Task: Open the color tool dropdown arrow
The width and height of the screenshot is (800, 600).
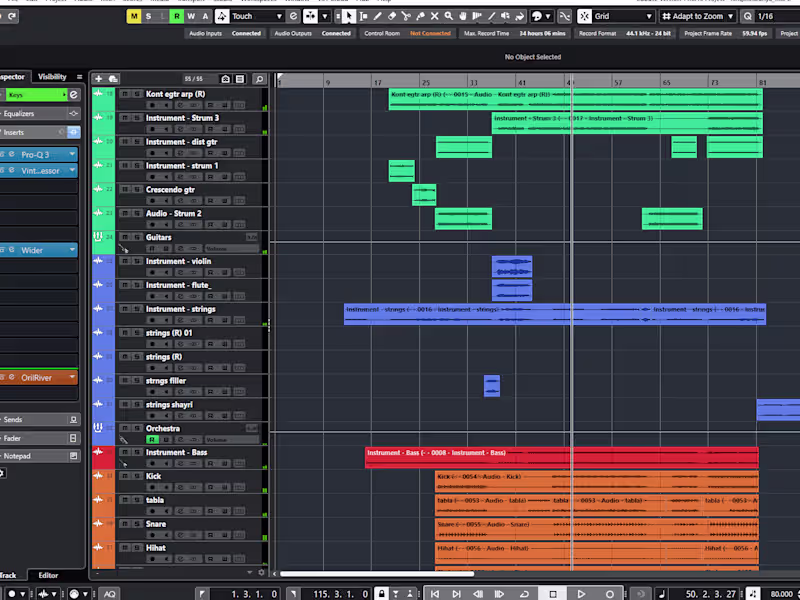Action: pos(548,16)
